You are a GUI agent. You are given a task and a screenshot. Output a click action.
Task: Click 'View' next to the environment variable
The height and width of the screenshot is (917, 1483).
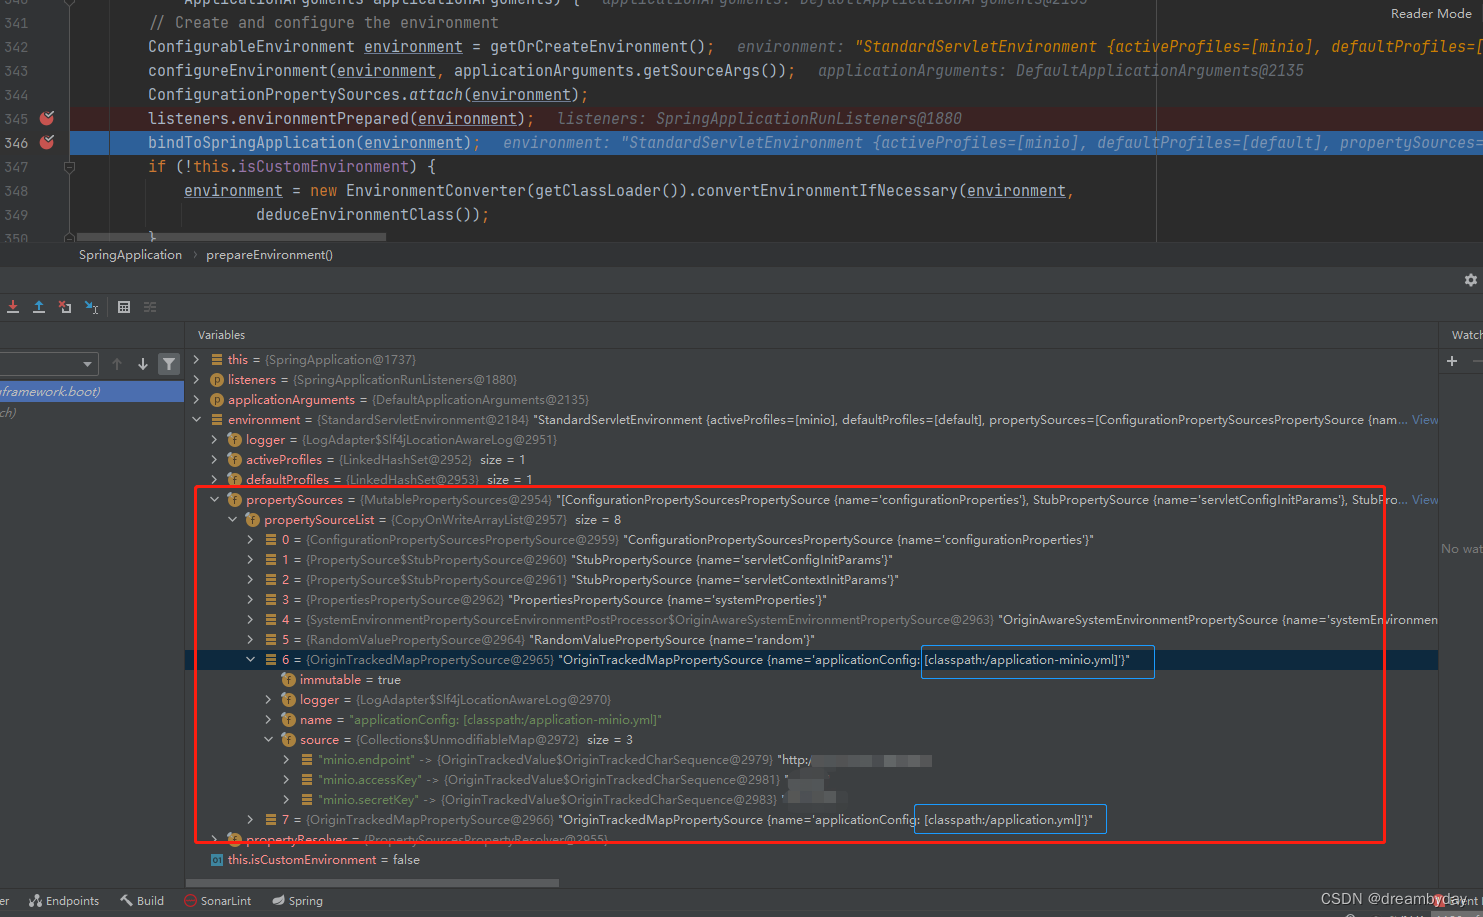1424,419
